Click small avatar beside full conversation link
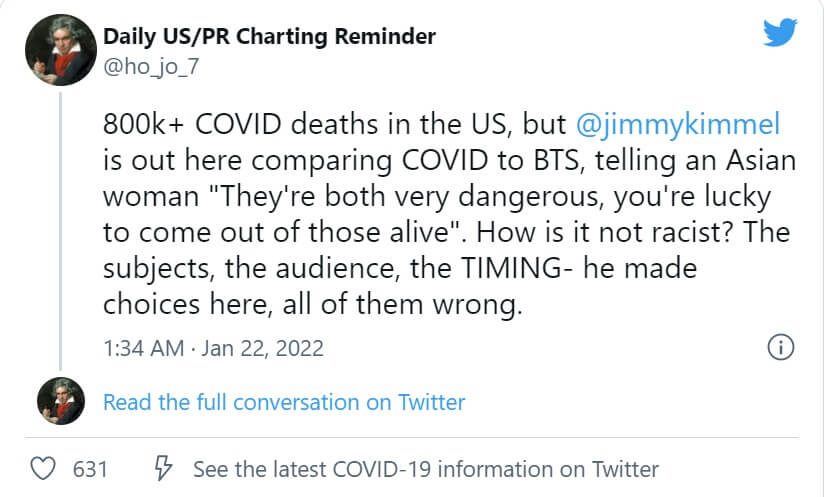This screenshot has width=824, height=497. [x=60, y=402]
